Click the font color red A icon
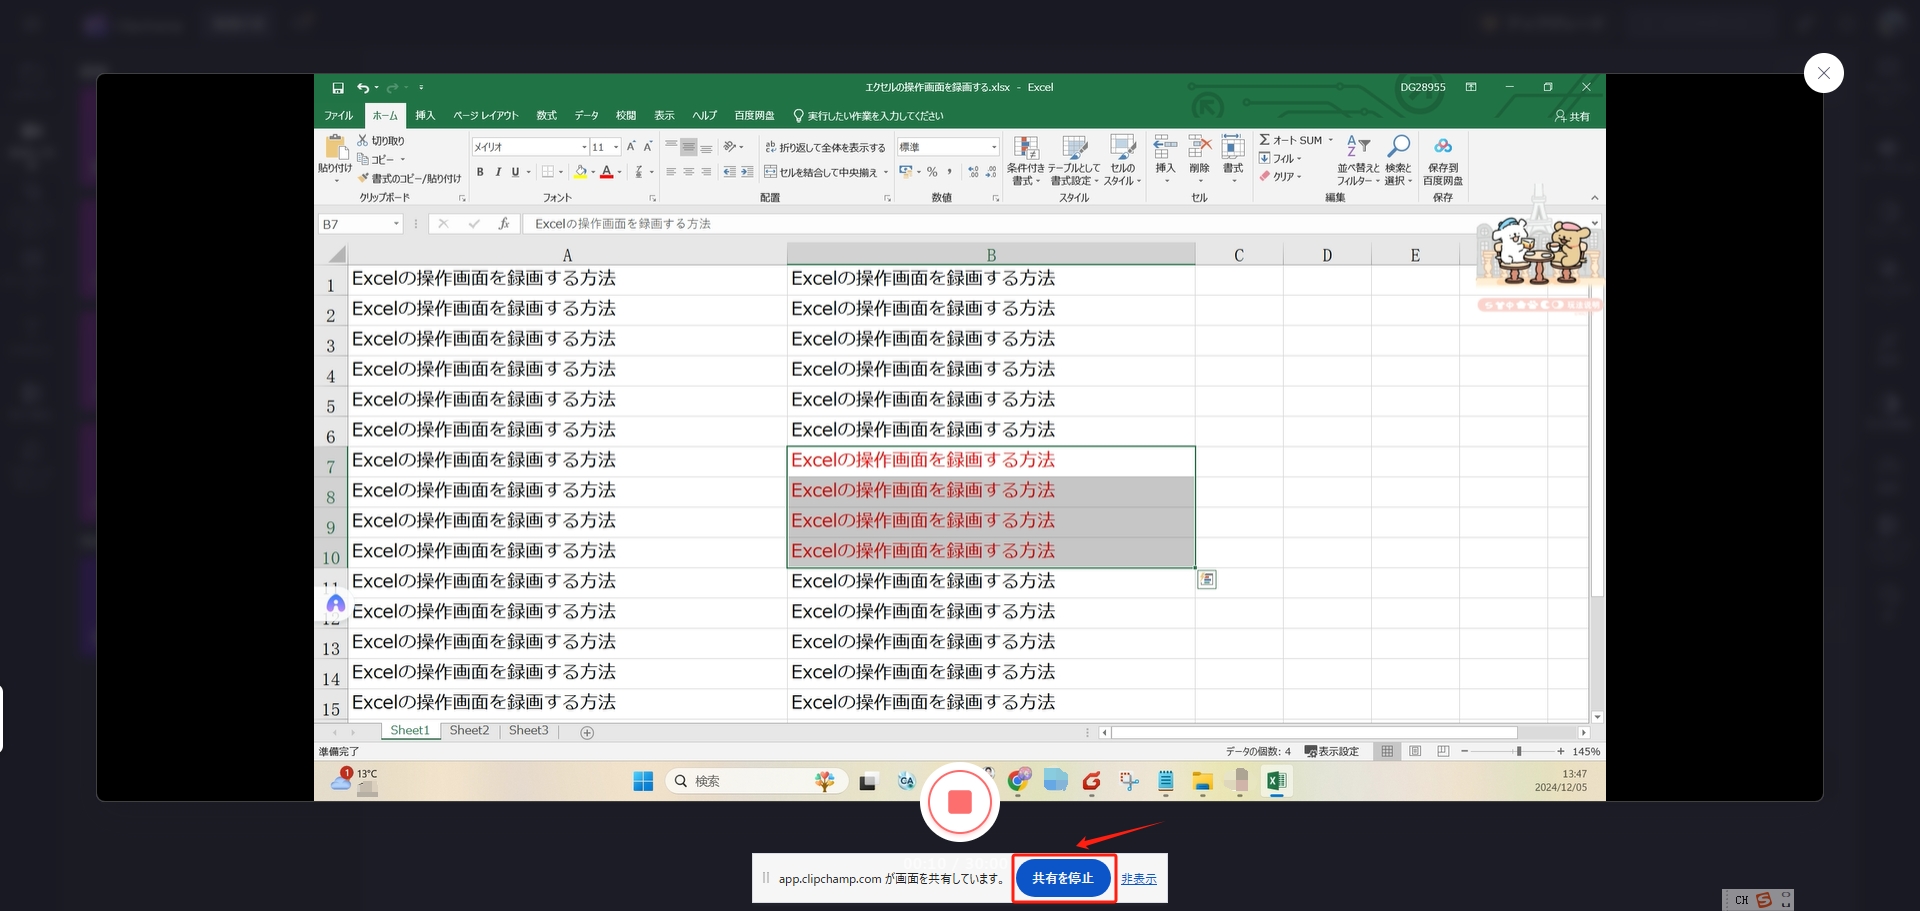 tap(606, 172)
